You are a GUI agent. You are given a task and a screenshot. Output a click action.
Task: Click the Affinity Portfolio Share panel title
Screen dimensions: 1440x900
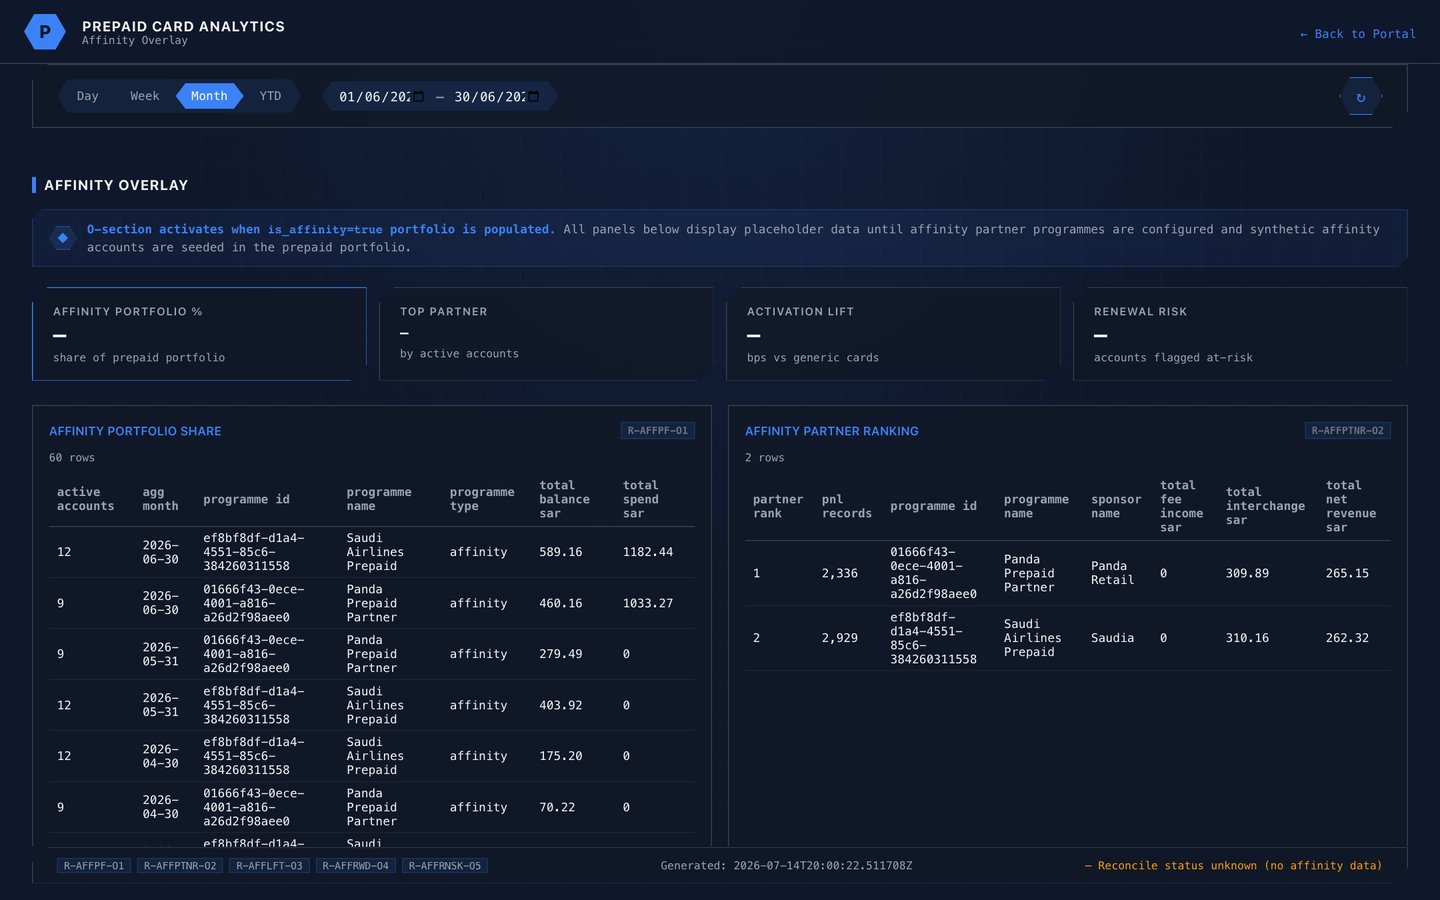135,431
